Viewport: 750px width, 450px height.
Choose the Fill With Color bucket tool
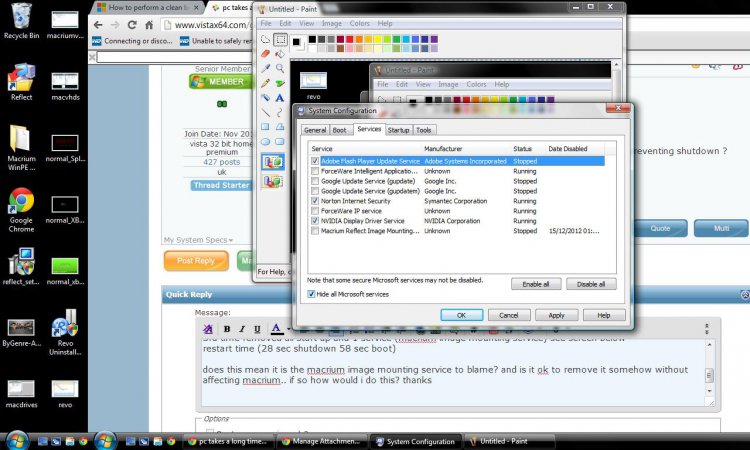tap(280, 54)
